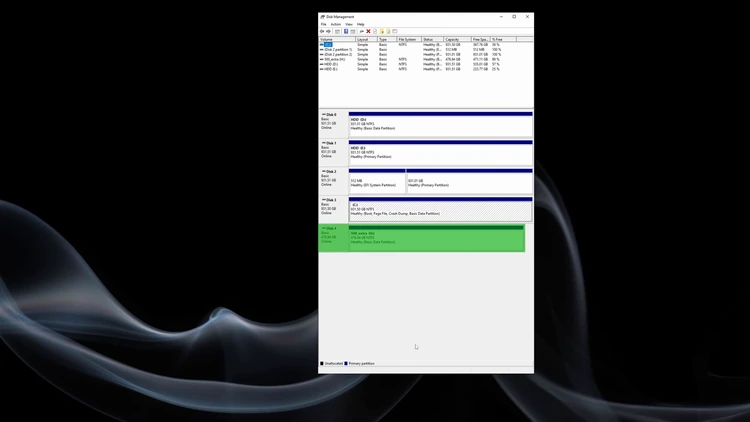Select the HDD (E:) partition block on Disk 1
This screenshot has width=750, height=422.
441,153
